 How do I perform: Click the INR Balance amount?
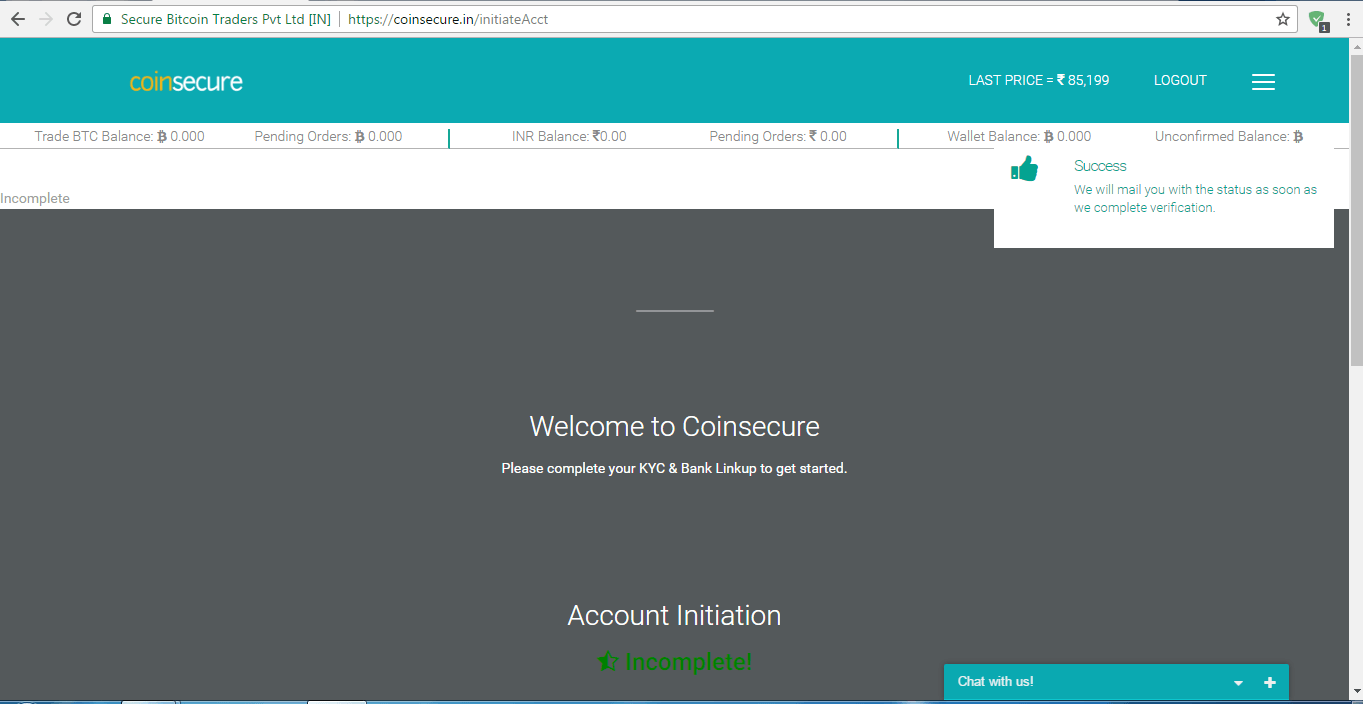[x=609, y=136]
